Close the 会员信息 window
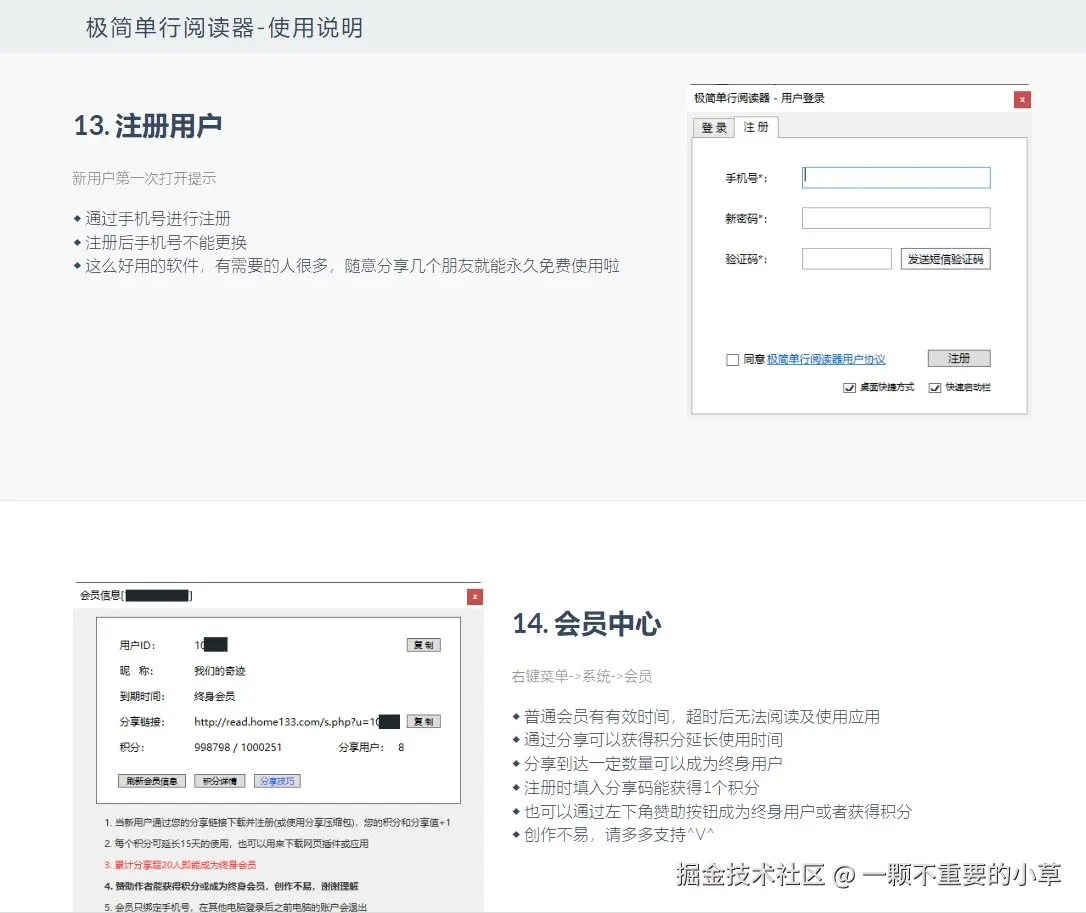This screenshot has width=1086, height=913. point(474,596)
